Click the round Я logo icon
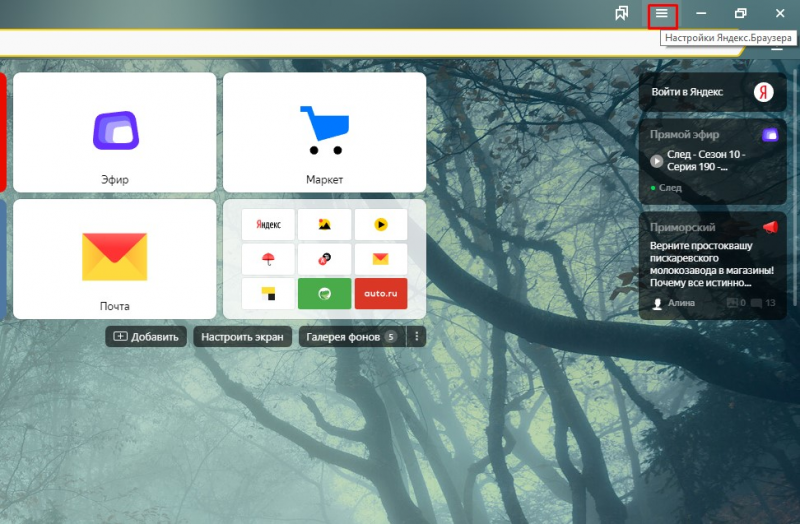Viewport: 800px width, 524px height. click(x=764, y=92)
